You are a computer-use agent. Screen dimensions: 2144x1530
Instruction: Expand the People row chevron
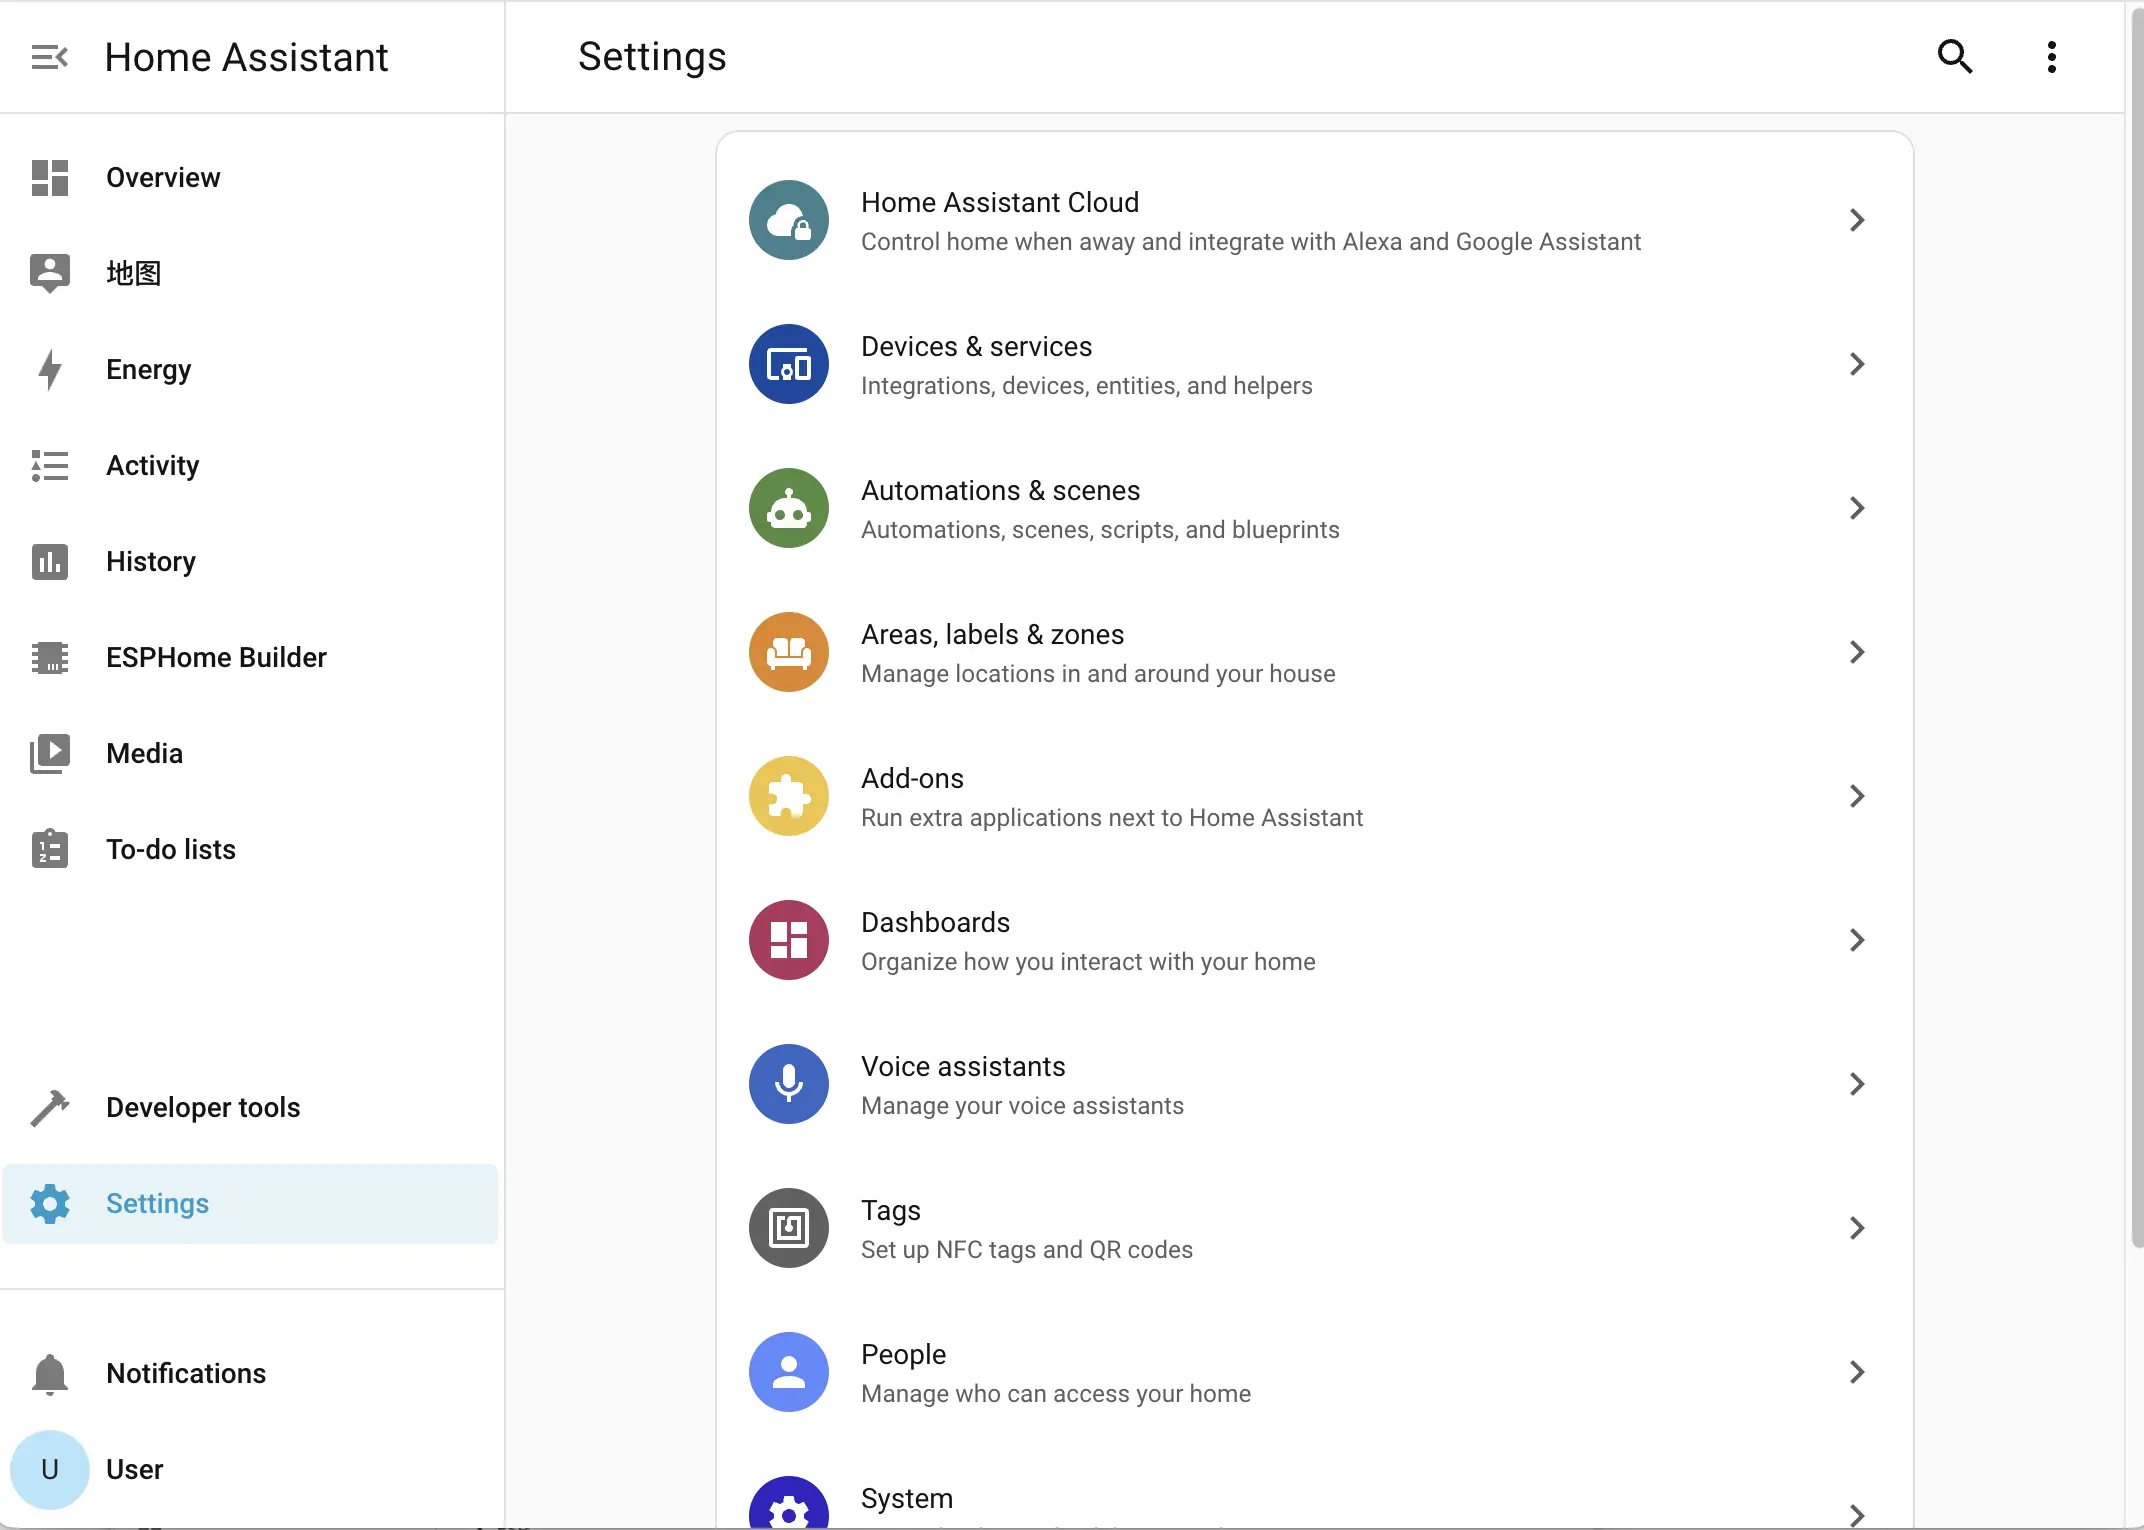tap(1856, 1372)
